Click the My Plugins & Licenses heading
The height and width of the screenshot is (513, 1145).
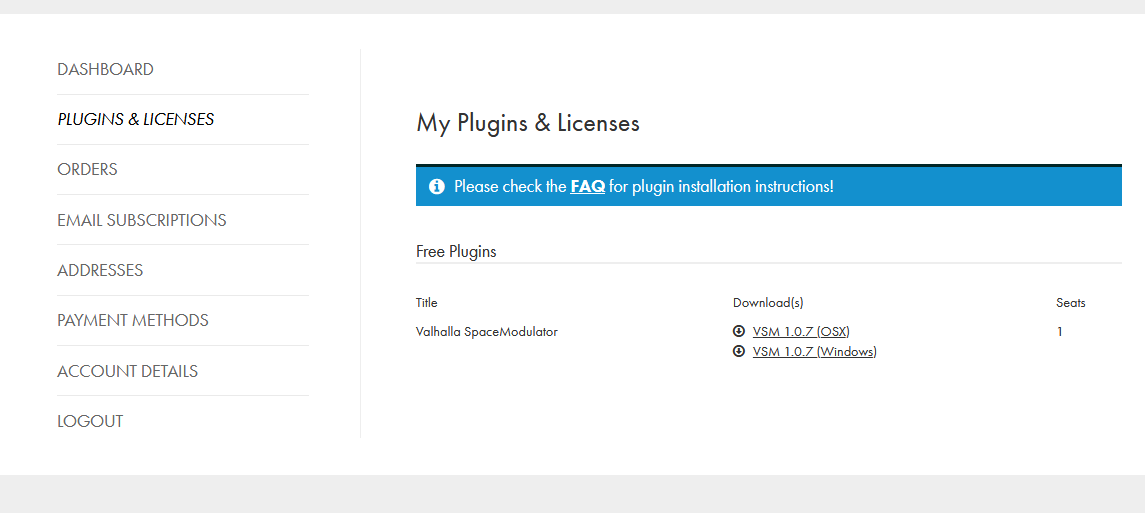tap(528, 123)
